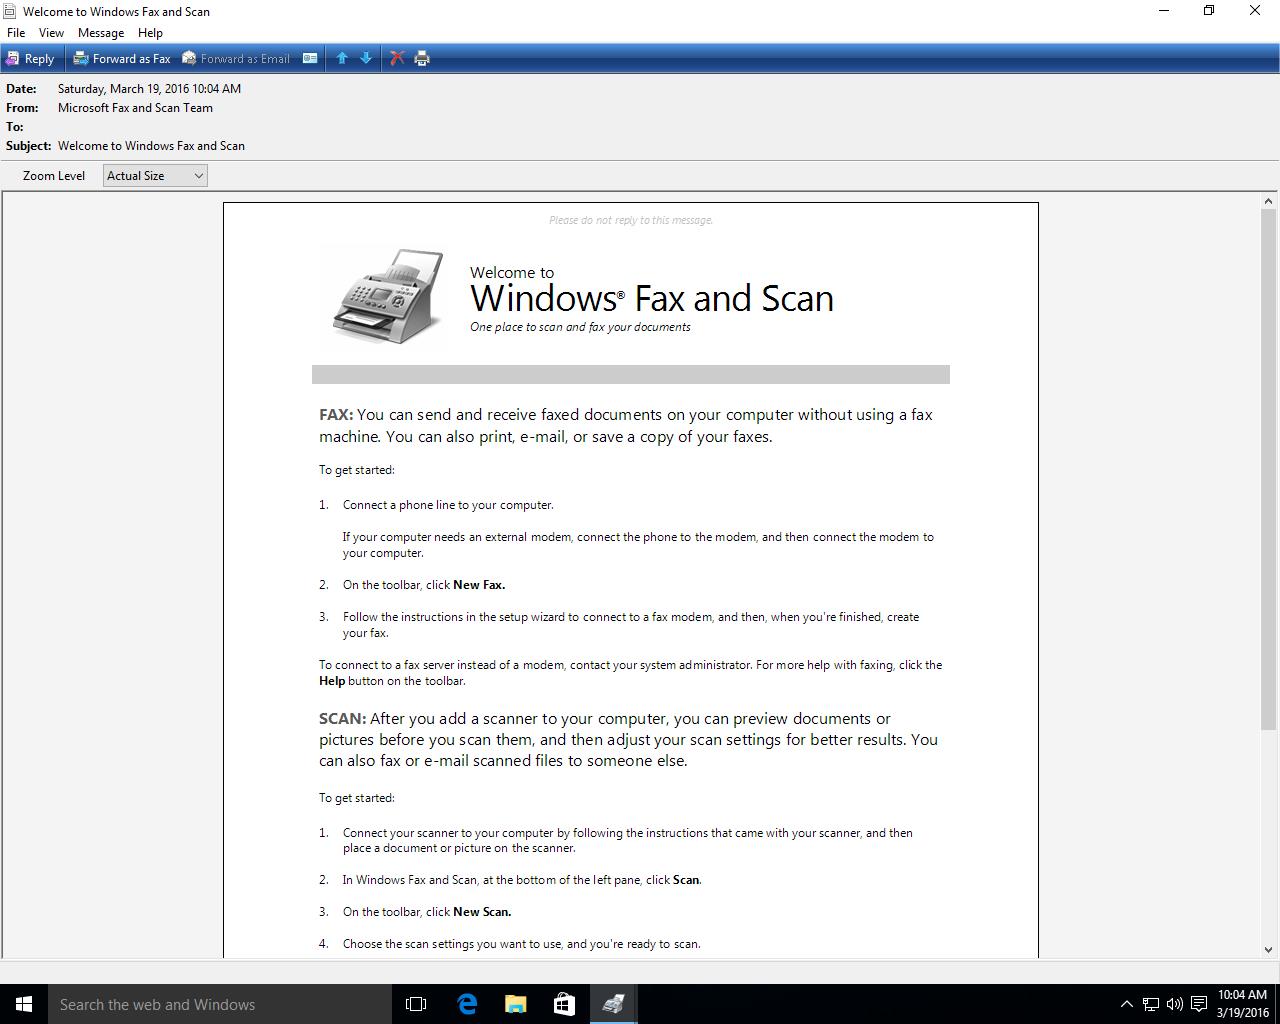This screenshot has width=1280, height=1024.
Task: Click 'Please do not reply to this message.'
Action: tap(631, 220)
